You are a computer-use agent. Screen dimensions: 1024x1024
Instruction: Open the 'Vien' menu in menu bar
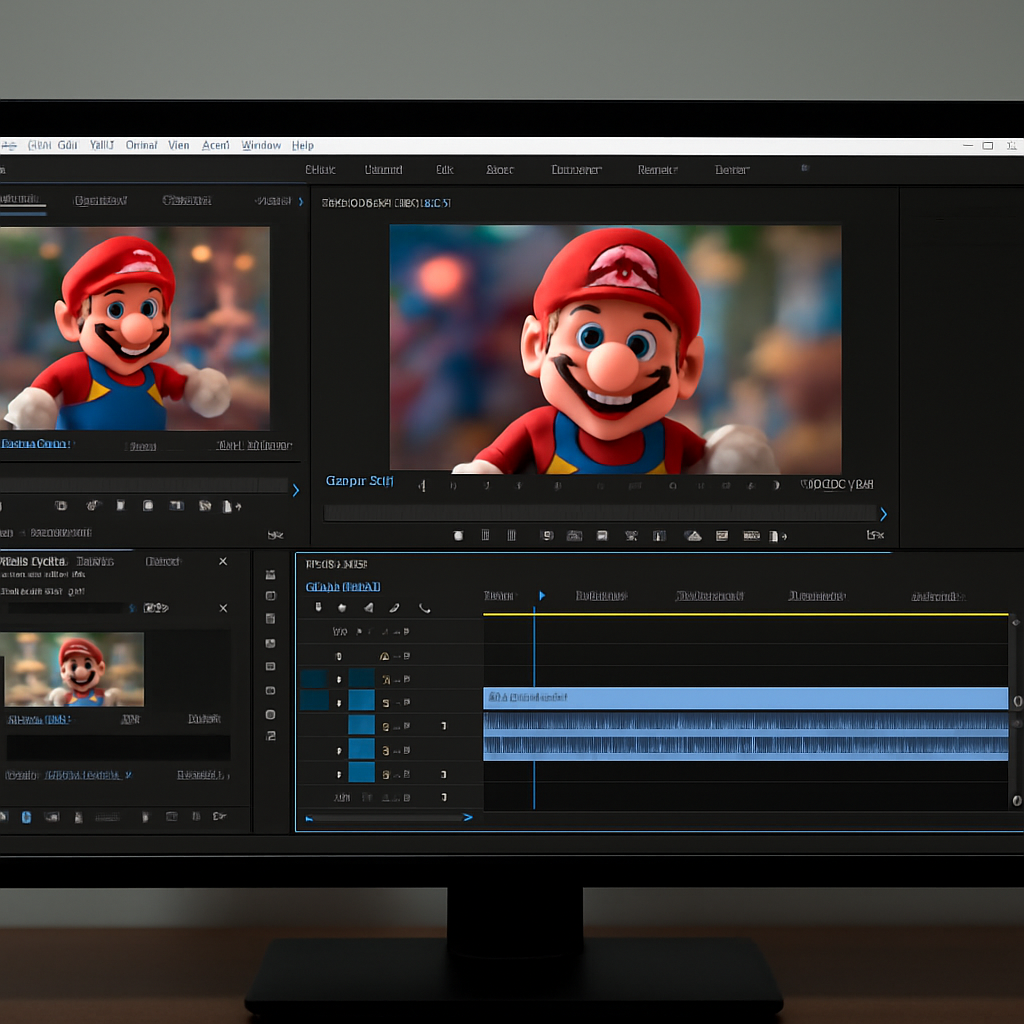click(178, 145)
